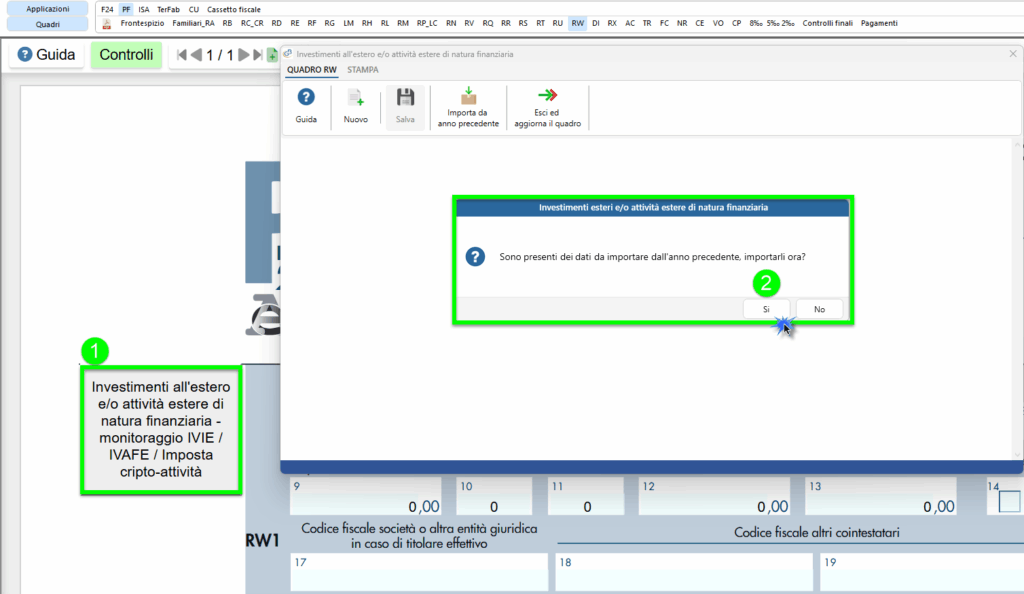Image resolution: width=1024 pixels, height=594 pixels.
Task: Open the CU tab
Action: [193, 9]
